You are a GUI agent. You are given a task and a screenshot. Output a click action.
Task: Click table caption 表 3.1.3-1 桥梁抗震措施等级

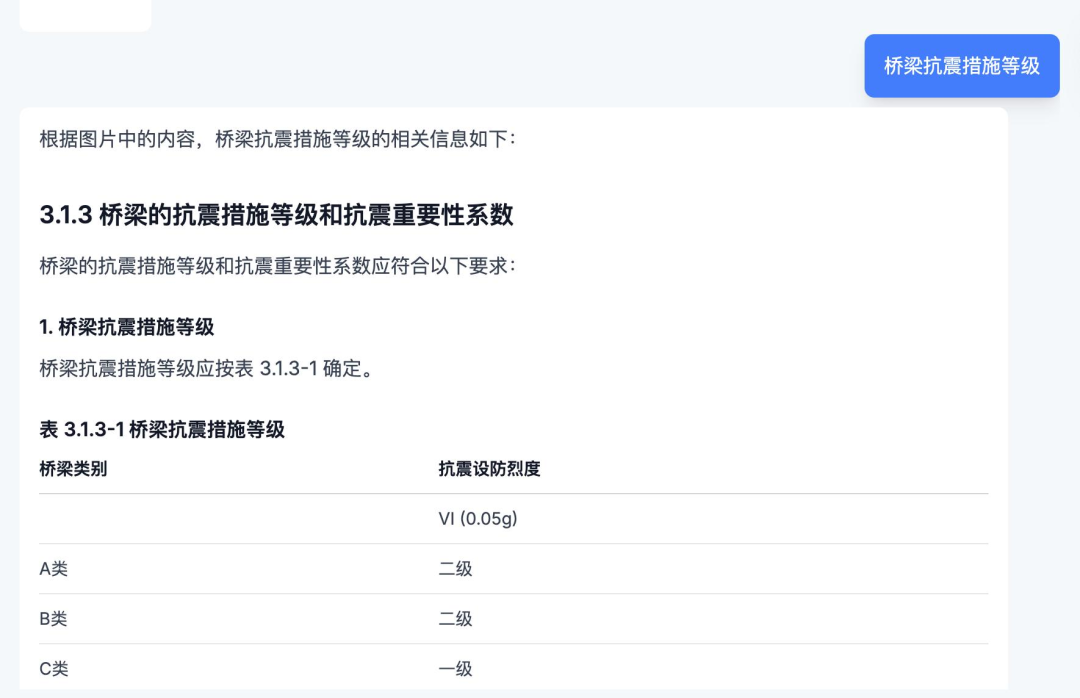click(162, 430)
